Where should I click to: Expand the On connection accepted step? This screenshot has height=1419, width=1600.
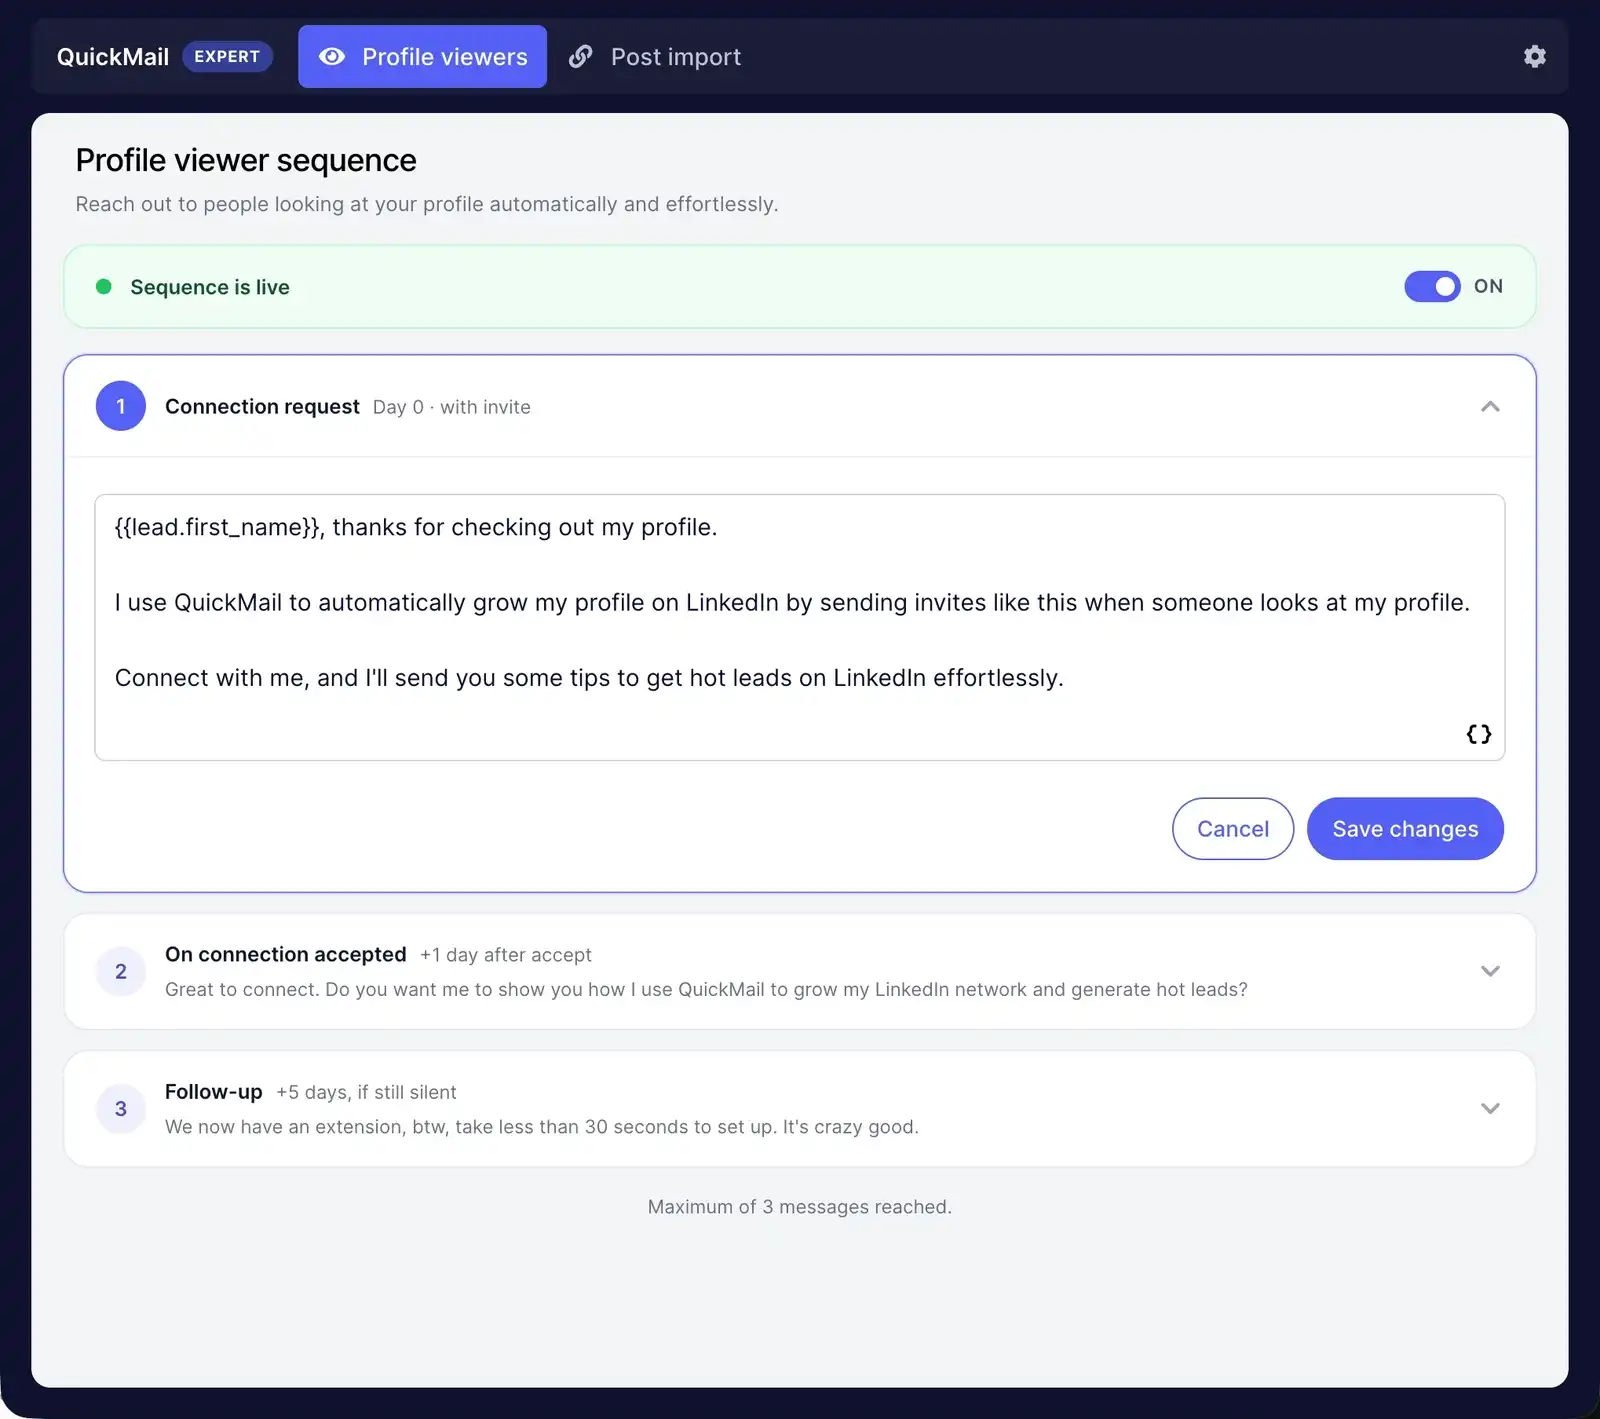tap(1490, 971)
